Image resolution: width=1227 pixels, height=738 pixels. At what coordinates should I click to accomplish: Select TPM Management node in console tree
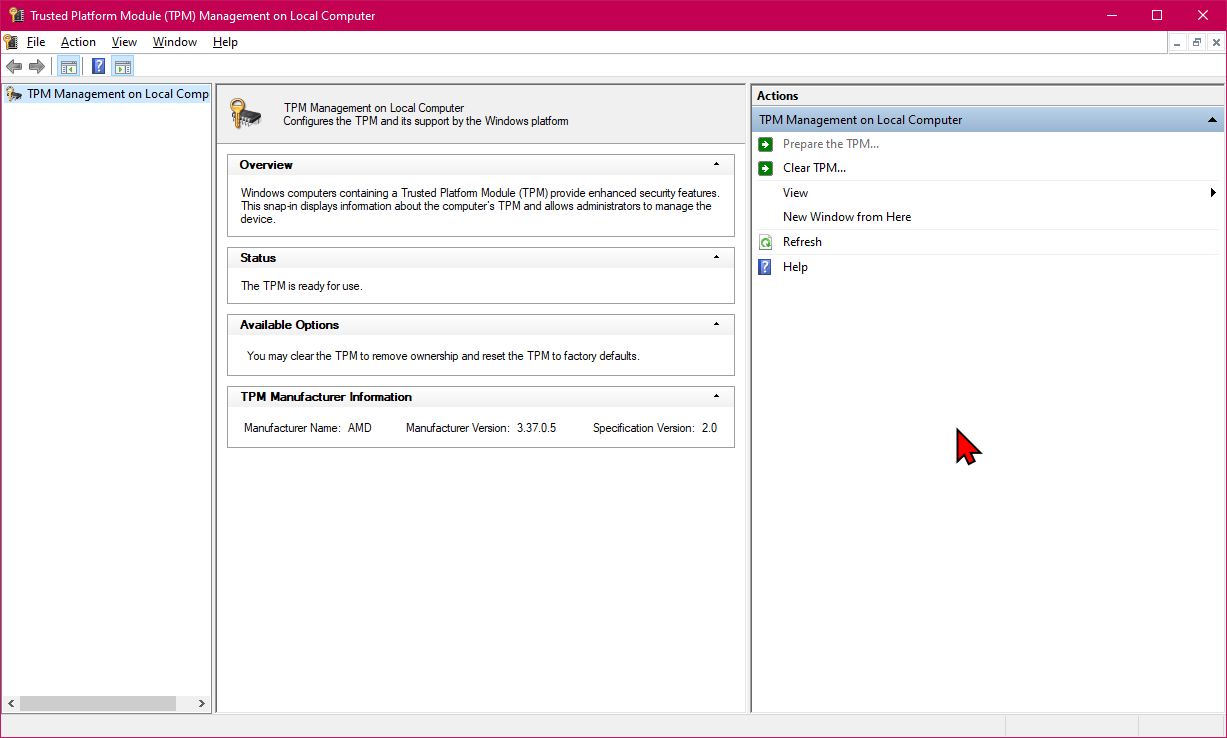coord(117,94)
